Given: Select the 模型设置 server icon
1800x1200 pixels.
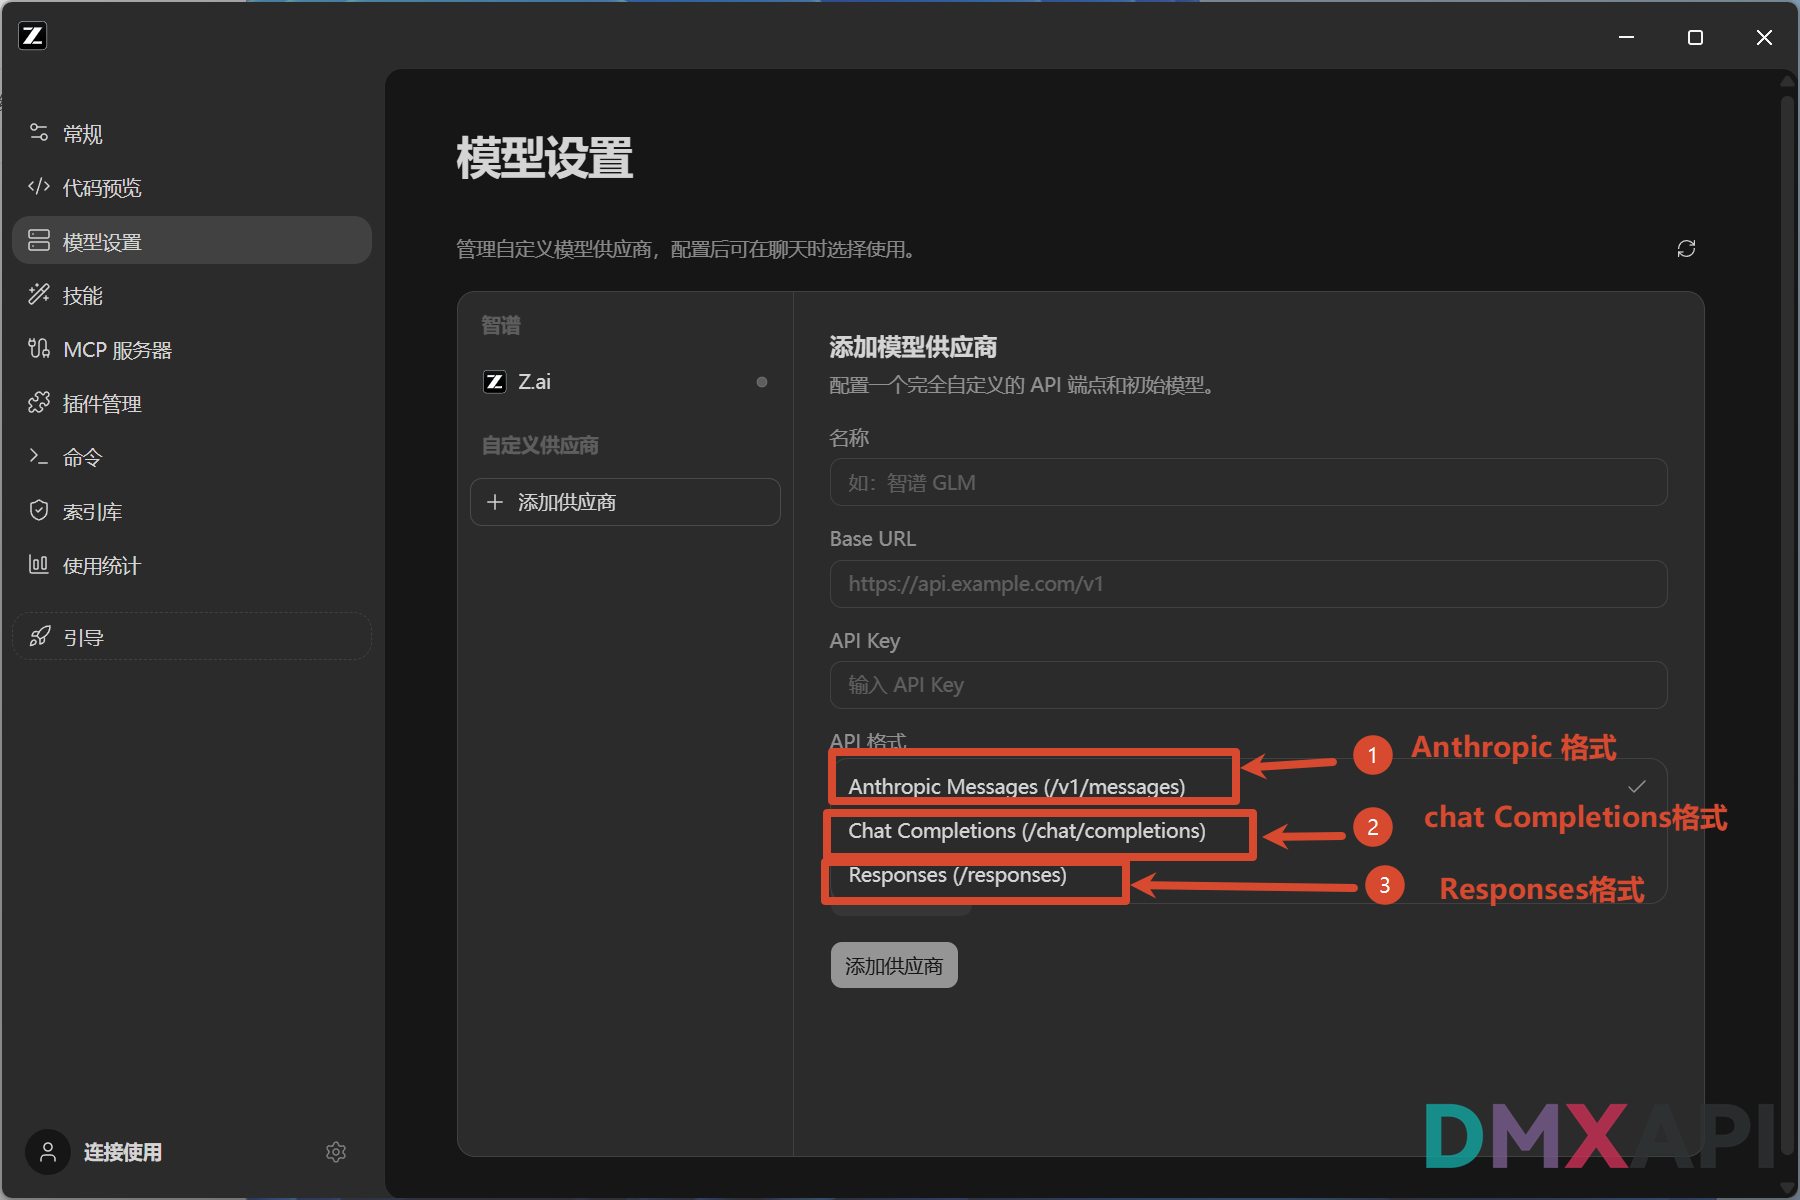Looking at the screenshot, I should point(39,241).
